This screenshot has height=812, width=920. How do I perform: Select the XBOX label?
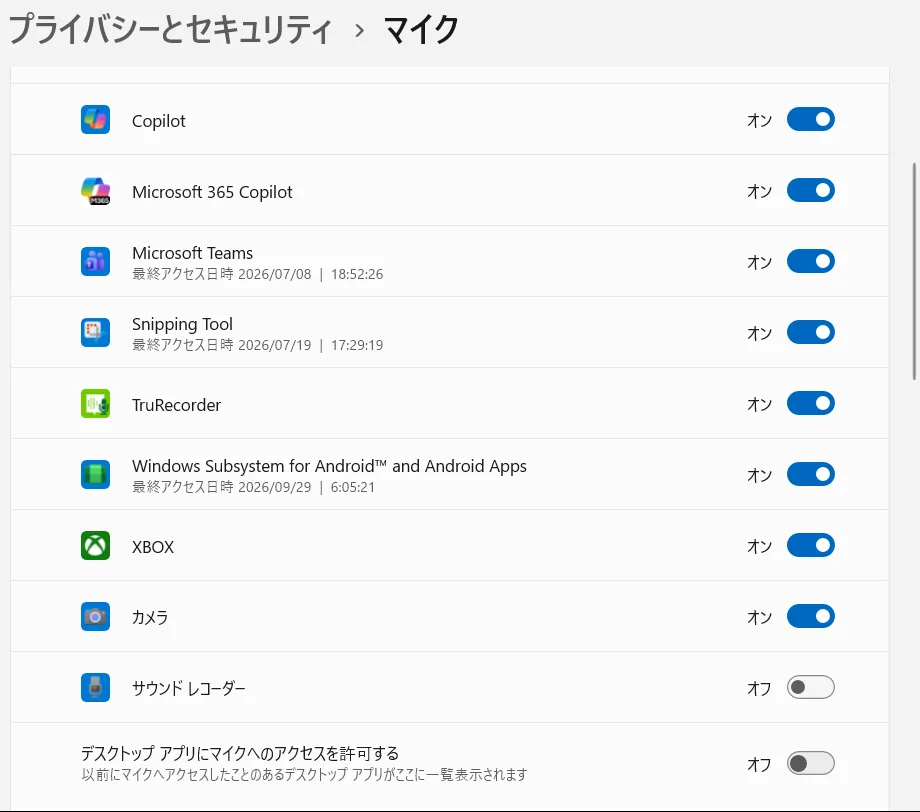153,547
